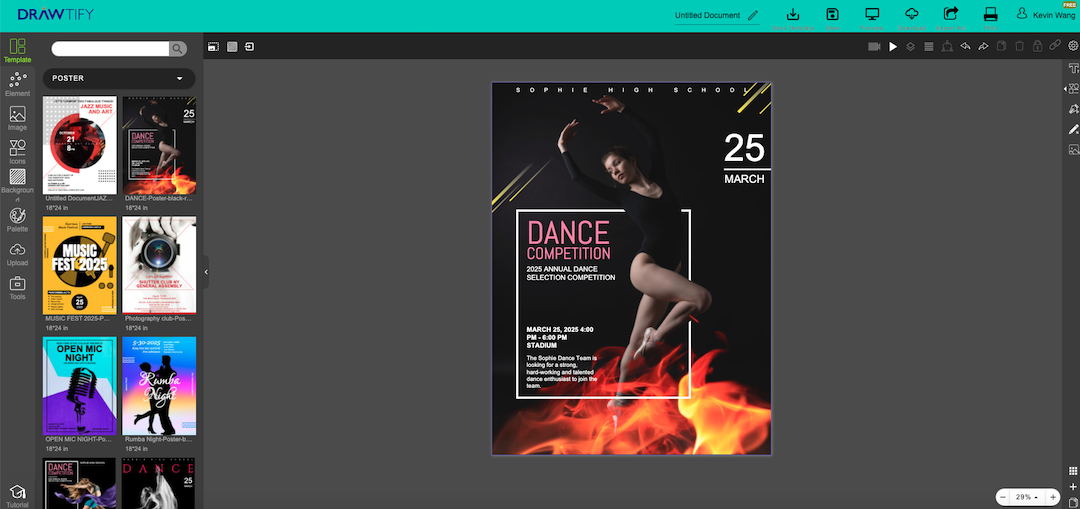Open the Preview monitor button
The image size is (1080, 509).
tap(873, 19)
